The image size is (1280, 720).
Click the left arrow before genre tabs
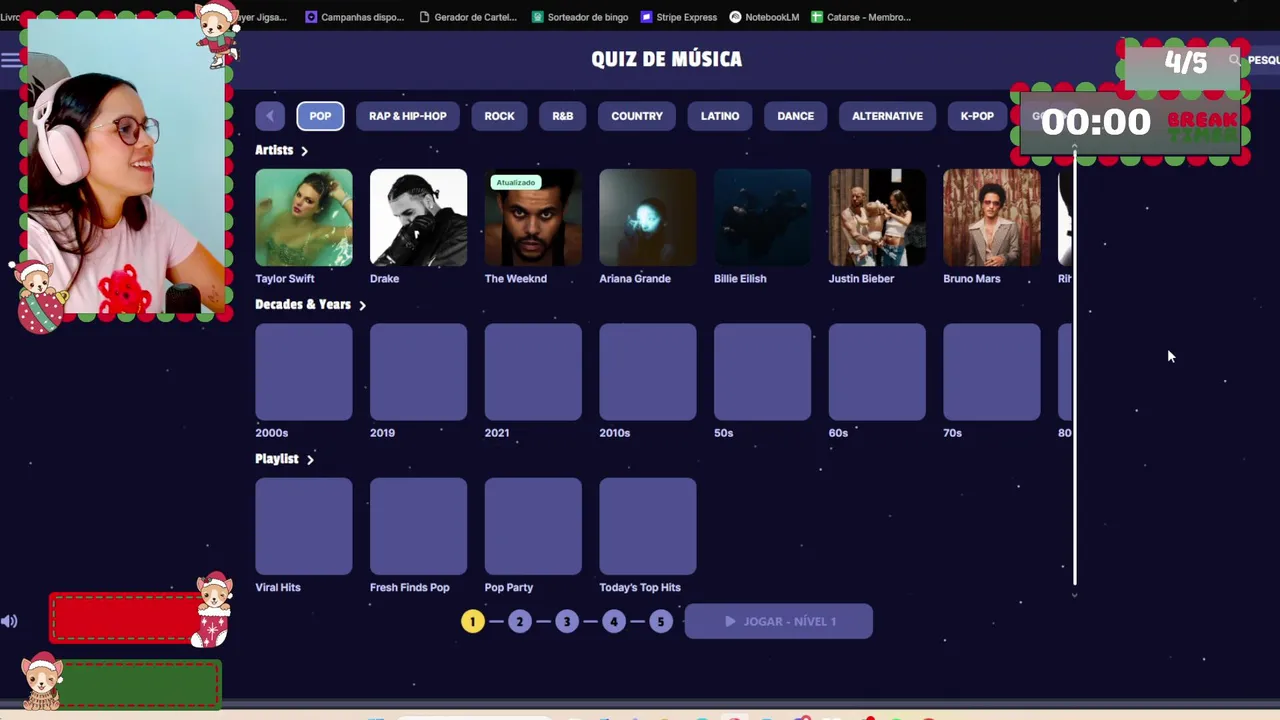coord(270,116)
